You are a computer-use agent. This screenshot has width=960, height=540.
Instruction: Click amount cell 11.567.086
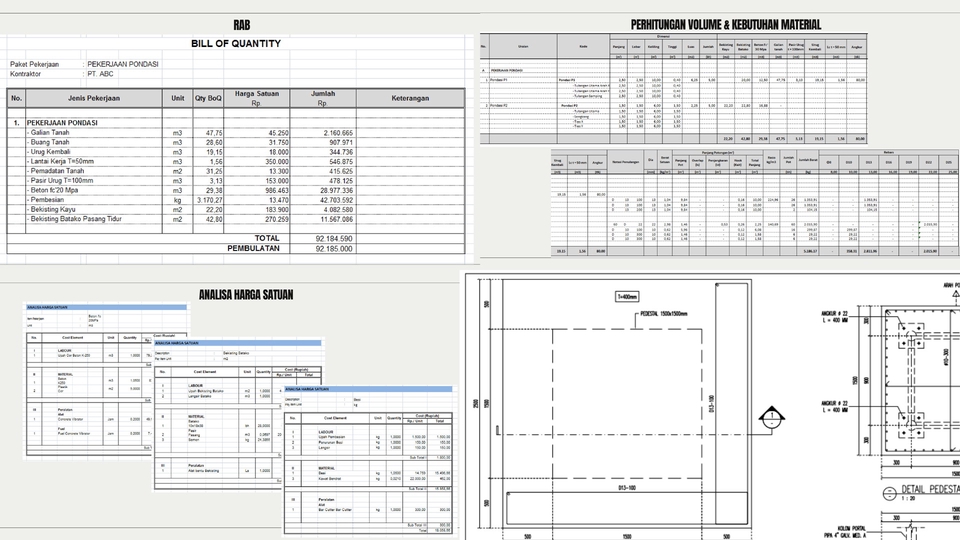pos(337,219)
